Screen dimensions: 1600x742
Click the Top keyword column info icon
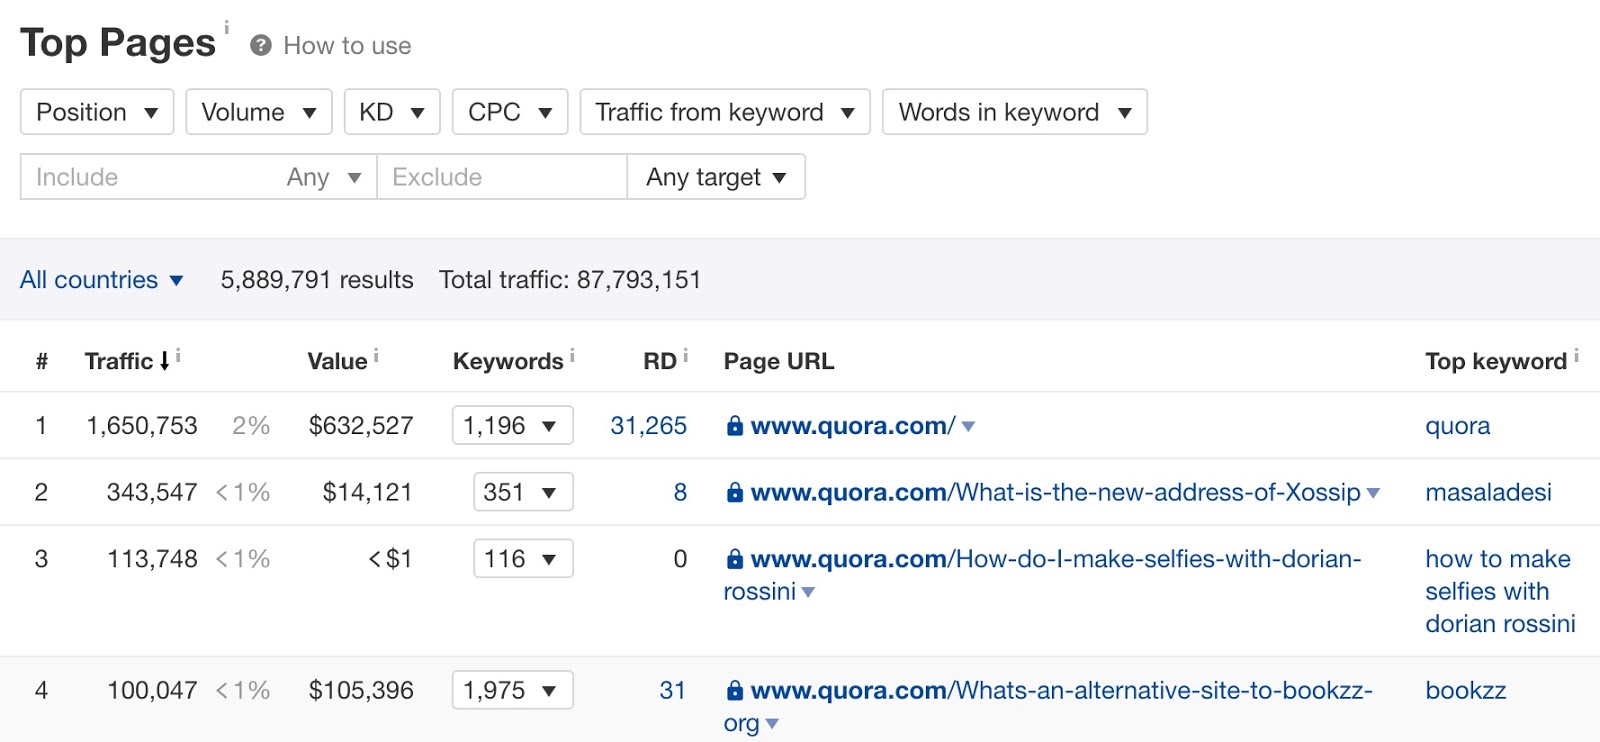1576,355
